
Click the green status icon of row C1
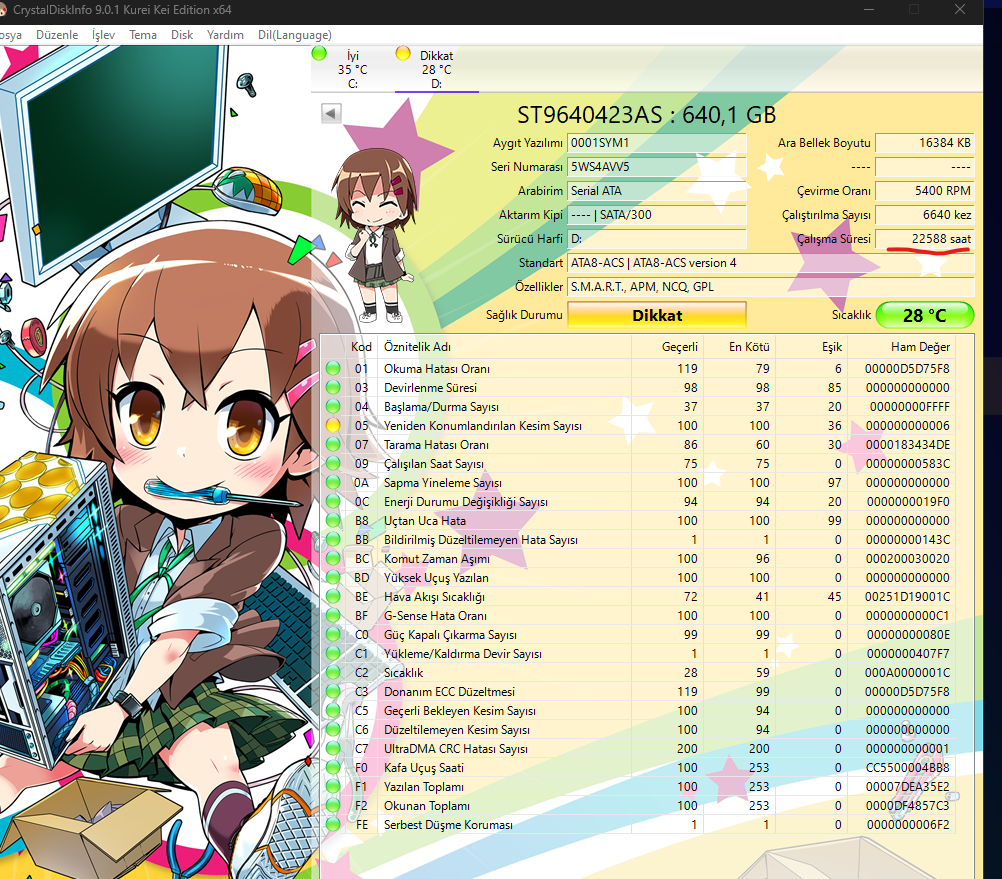[x=333, y=654]
